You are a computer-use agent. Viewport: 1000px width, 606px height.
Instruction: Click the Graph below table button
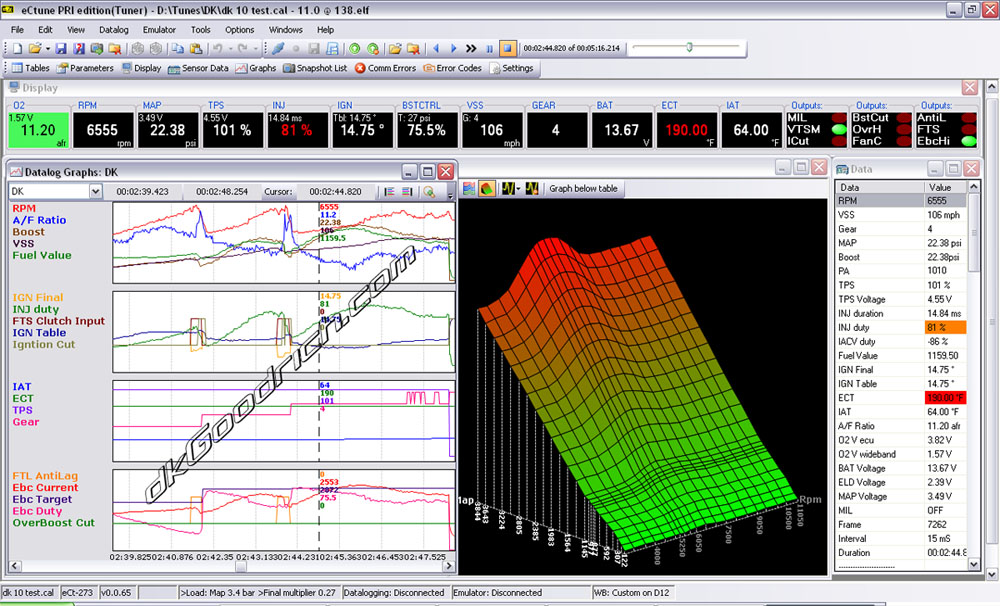583,188
